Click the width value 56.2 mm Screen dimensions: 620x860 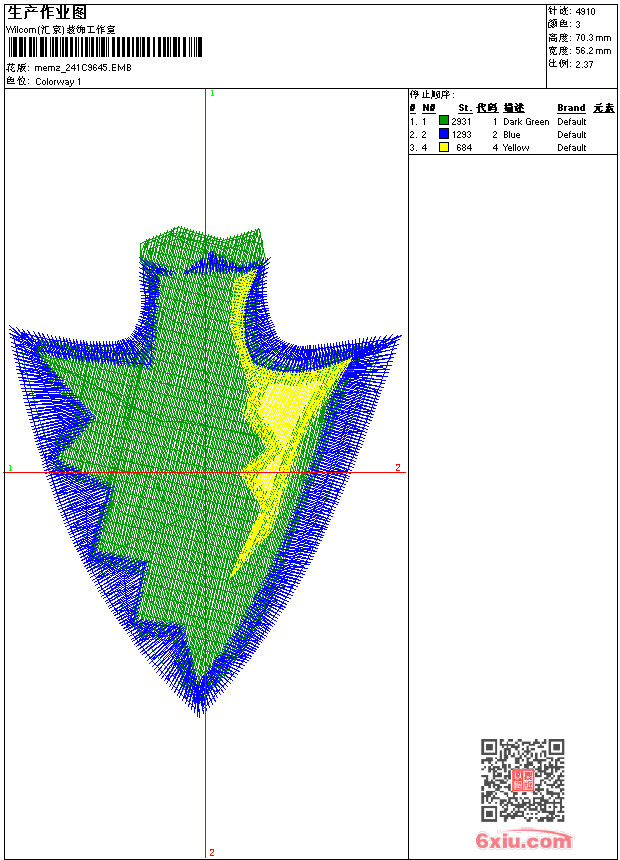(x=593, y=50)
